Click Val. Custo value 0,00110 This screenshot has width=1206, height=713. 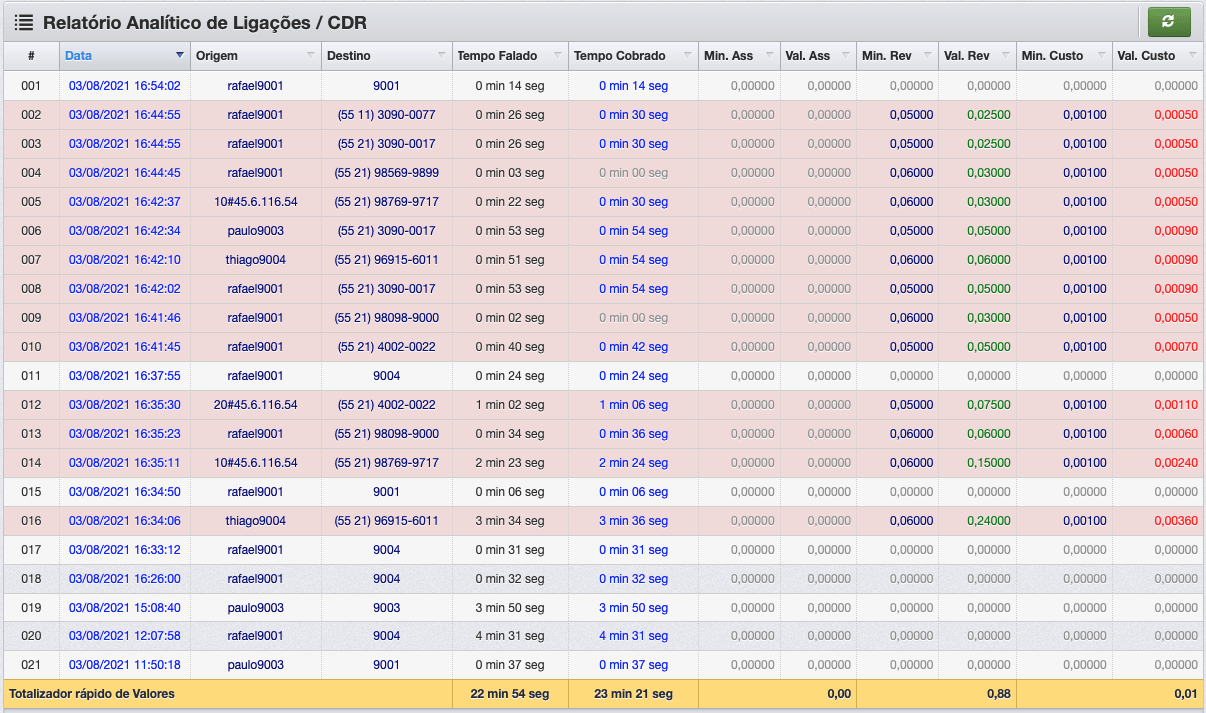(x=1176, y=405)
